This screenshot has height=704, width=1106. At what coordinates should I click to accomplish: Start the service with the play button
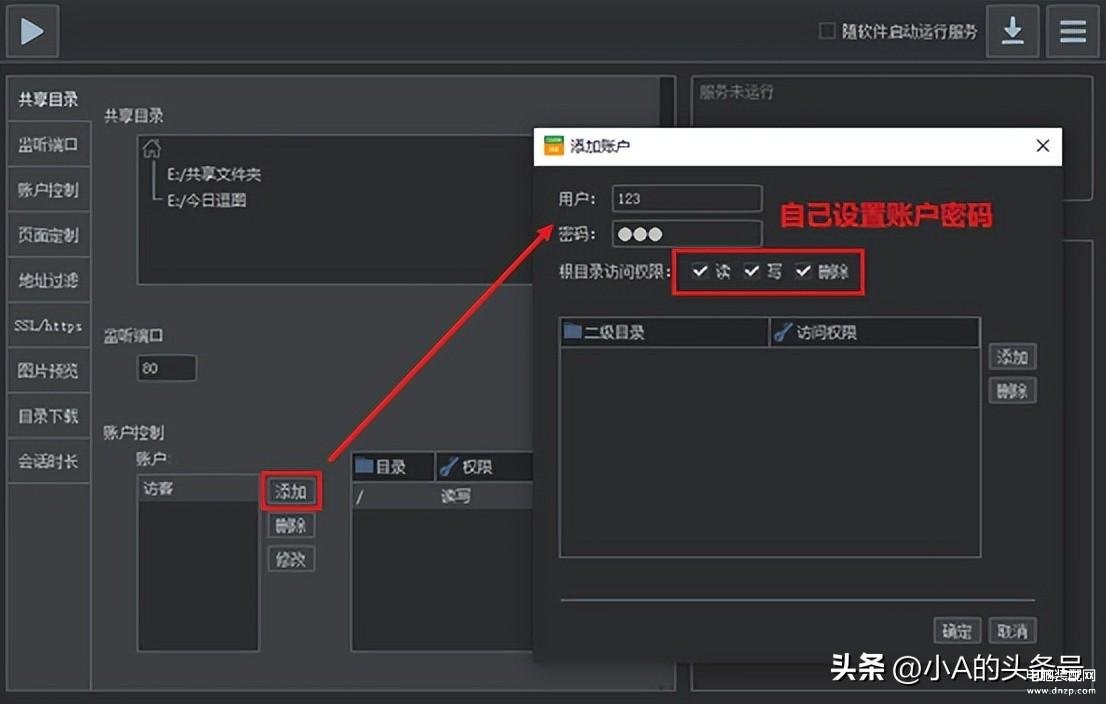[32, 31]
